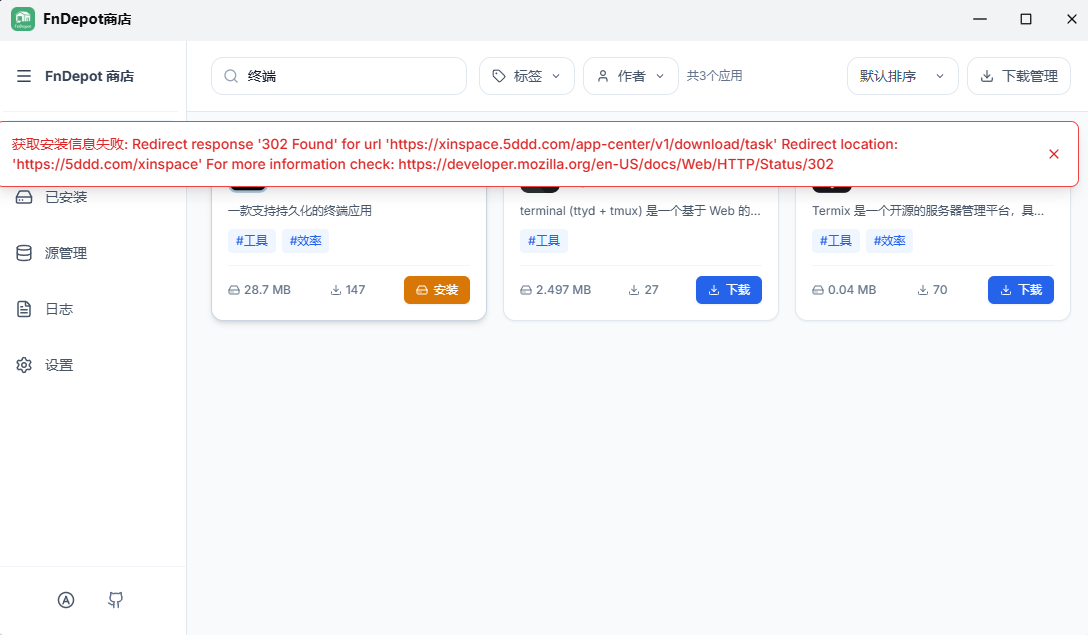
Task: Click the magnifier icon in search box
Action: click(231, 76)
